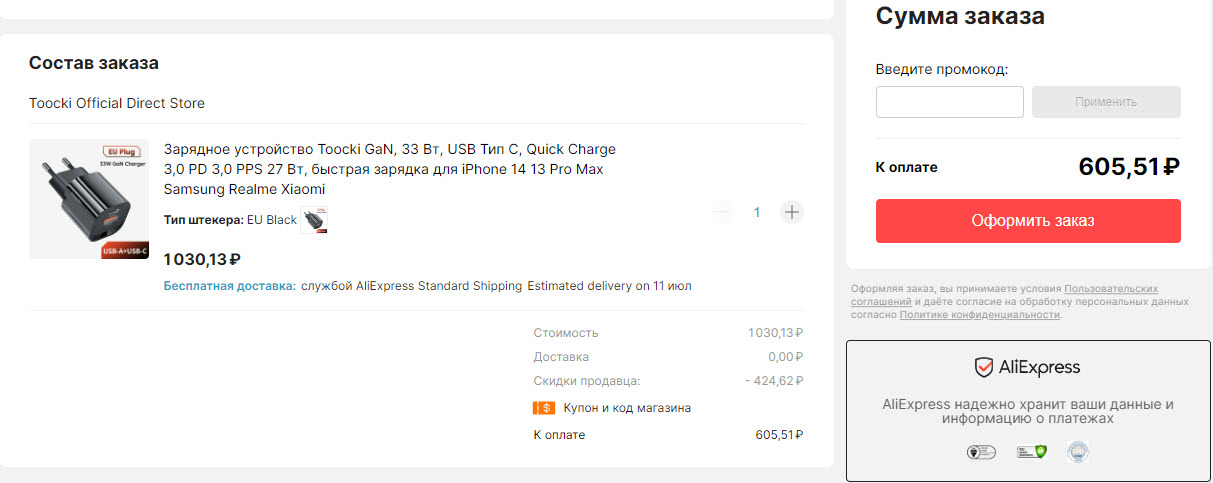The height and width of the screenshot is (483, 1213).
Task: Click the black oval security certification badge
Action: tap(979, 452)
